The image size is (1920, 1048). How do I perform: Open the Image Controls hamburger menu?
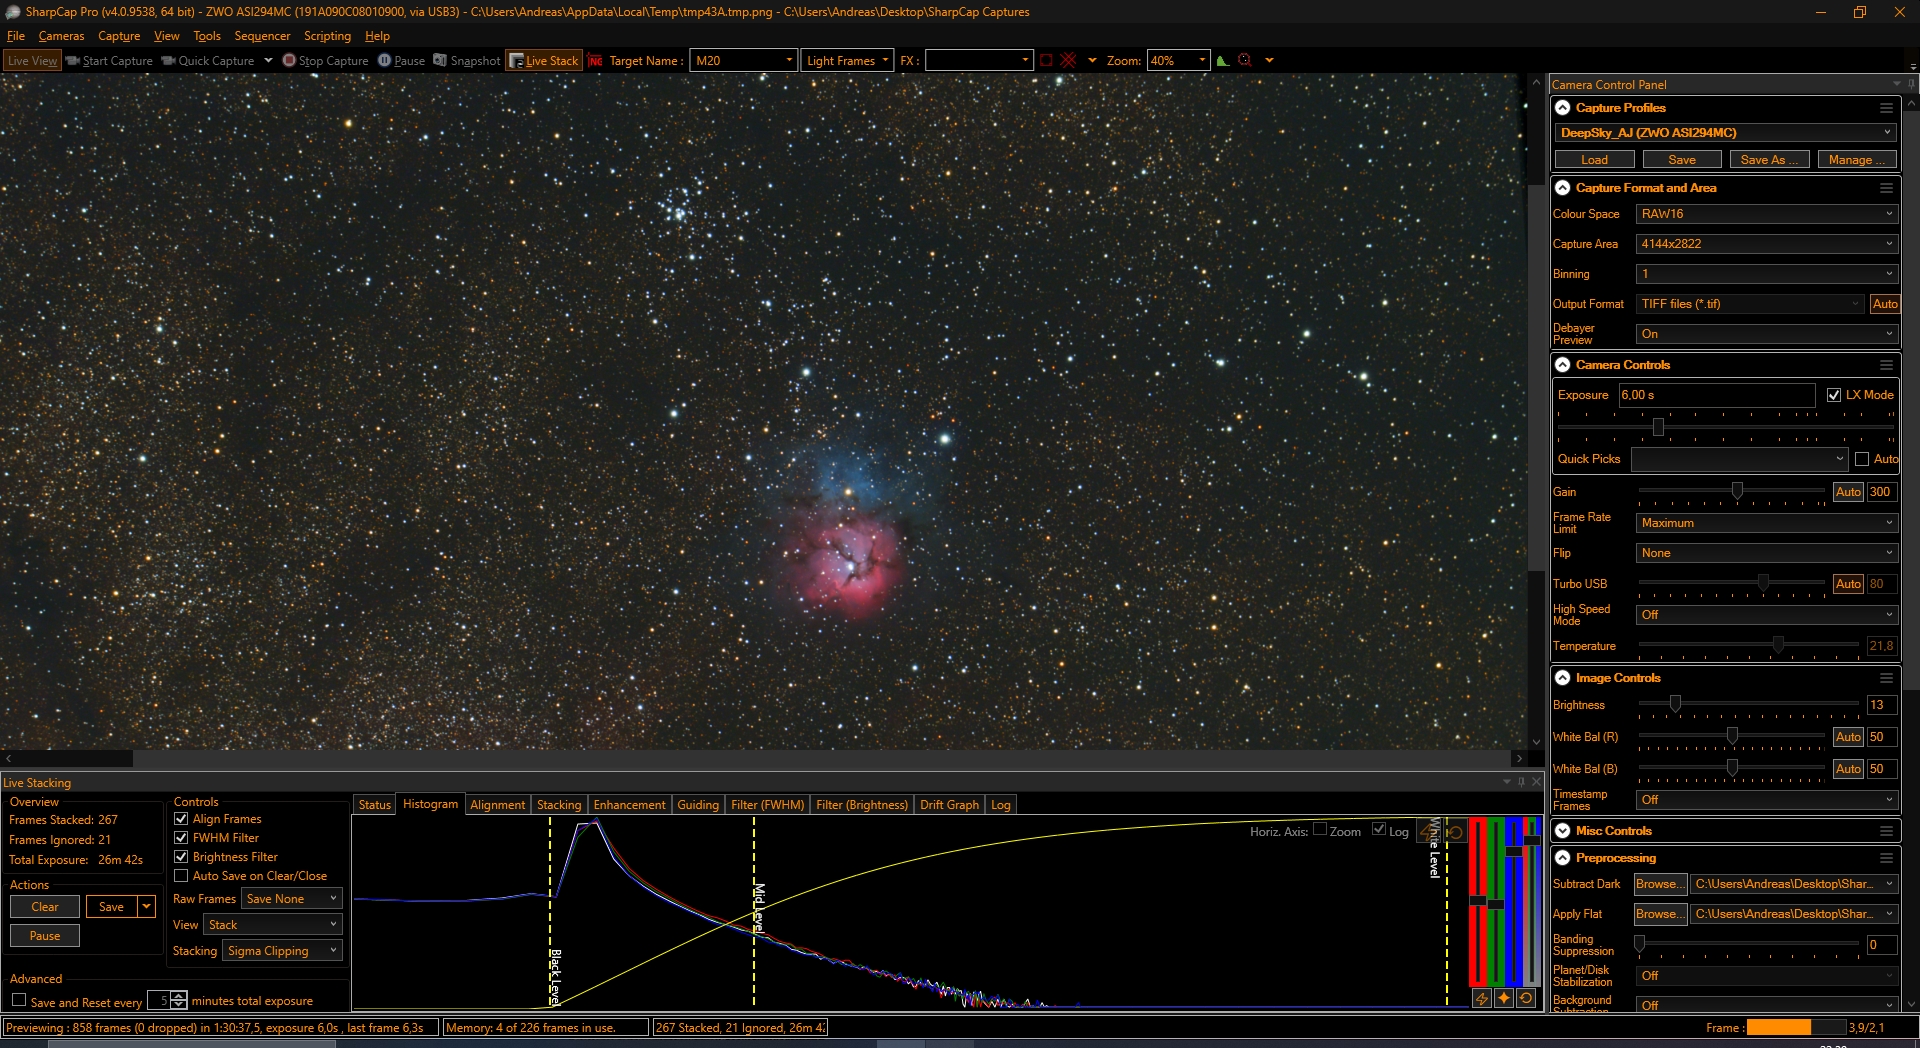[1886, 678]
